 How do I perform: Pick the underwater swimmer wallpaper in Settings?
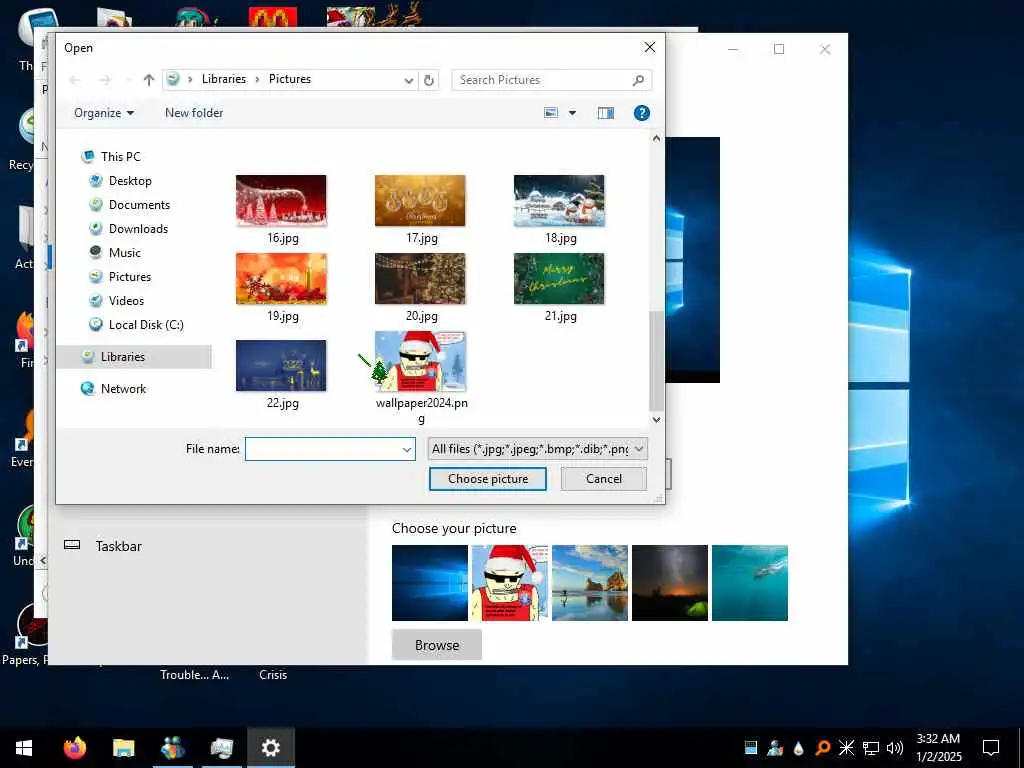click(x=750, y=583)
